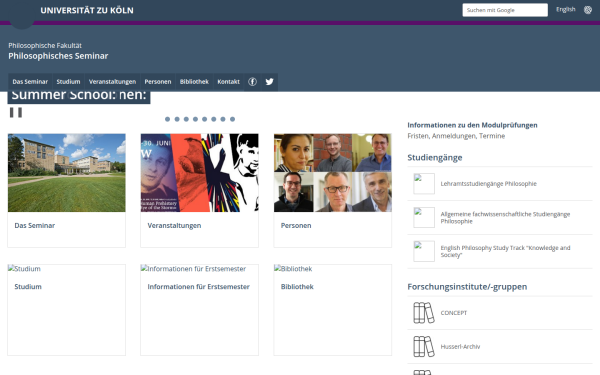Open the Das Seminar menu
This screenshot has width=600, height=375.
(x=30, y=82)
